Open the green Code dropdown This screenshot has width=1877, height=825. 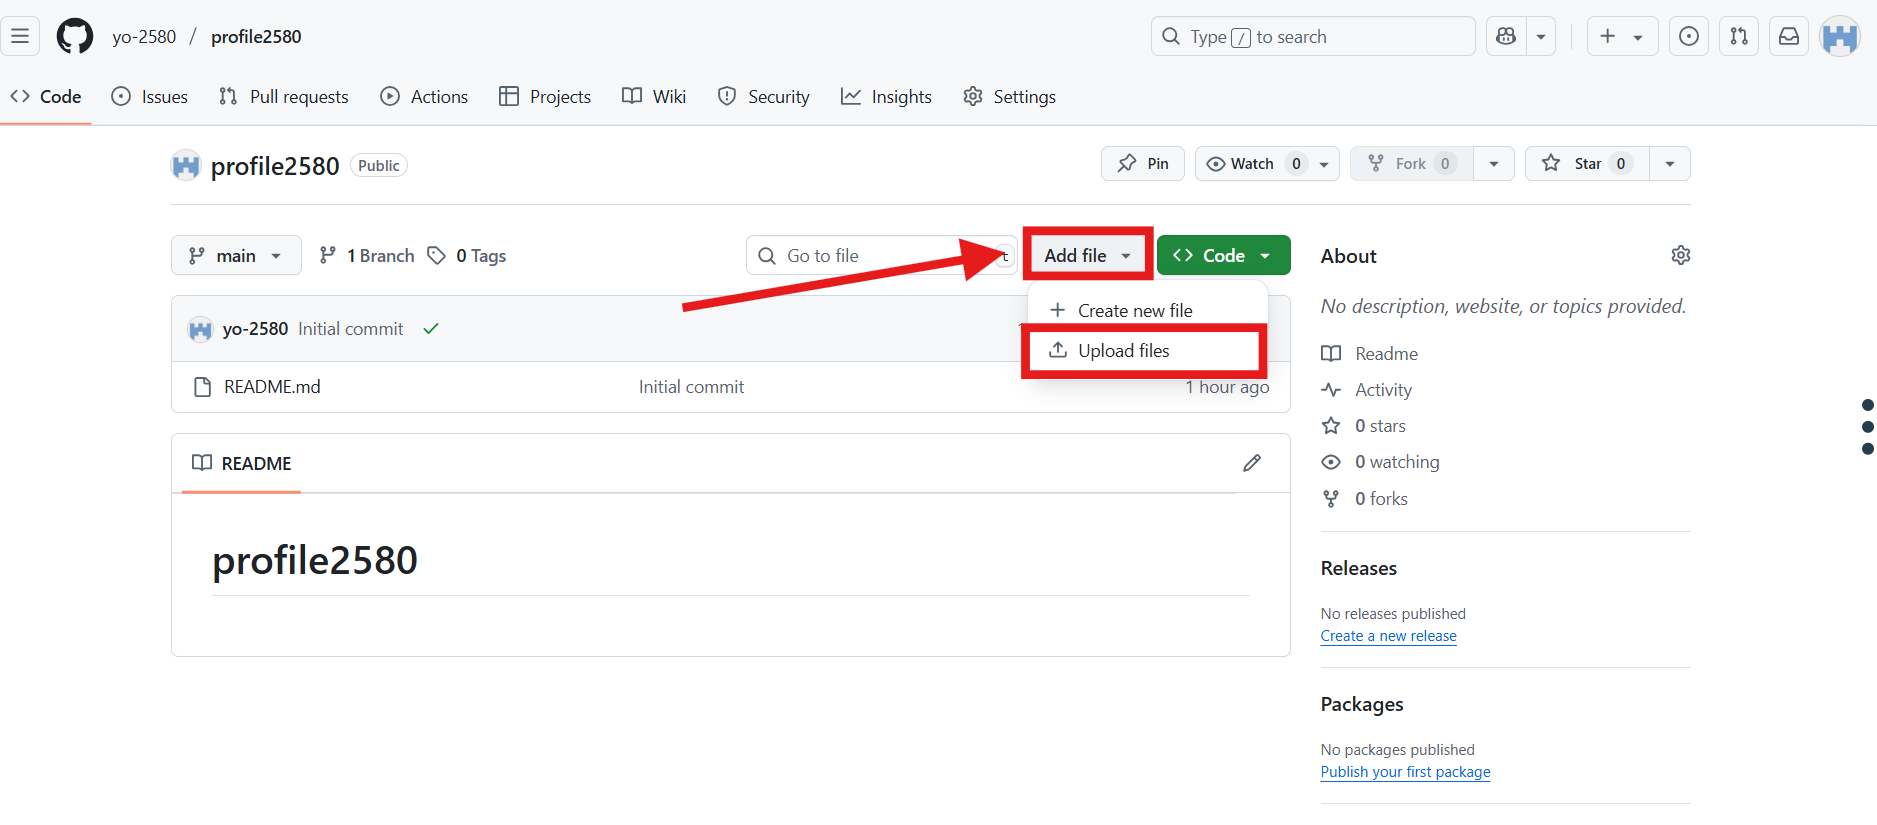point(1224,256)
